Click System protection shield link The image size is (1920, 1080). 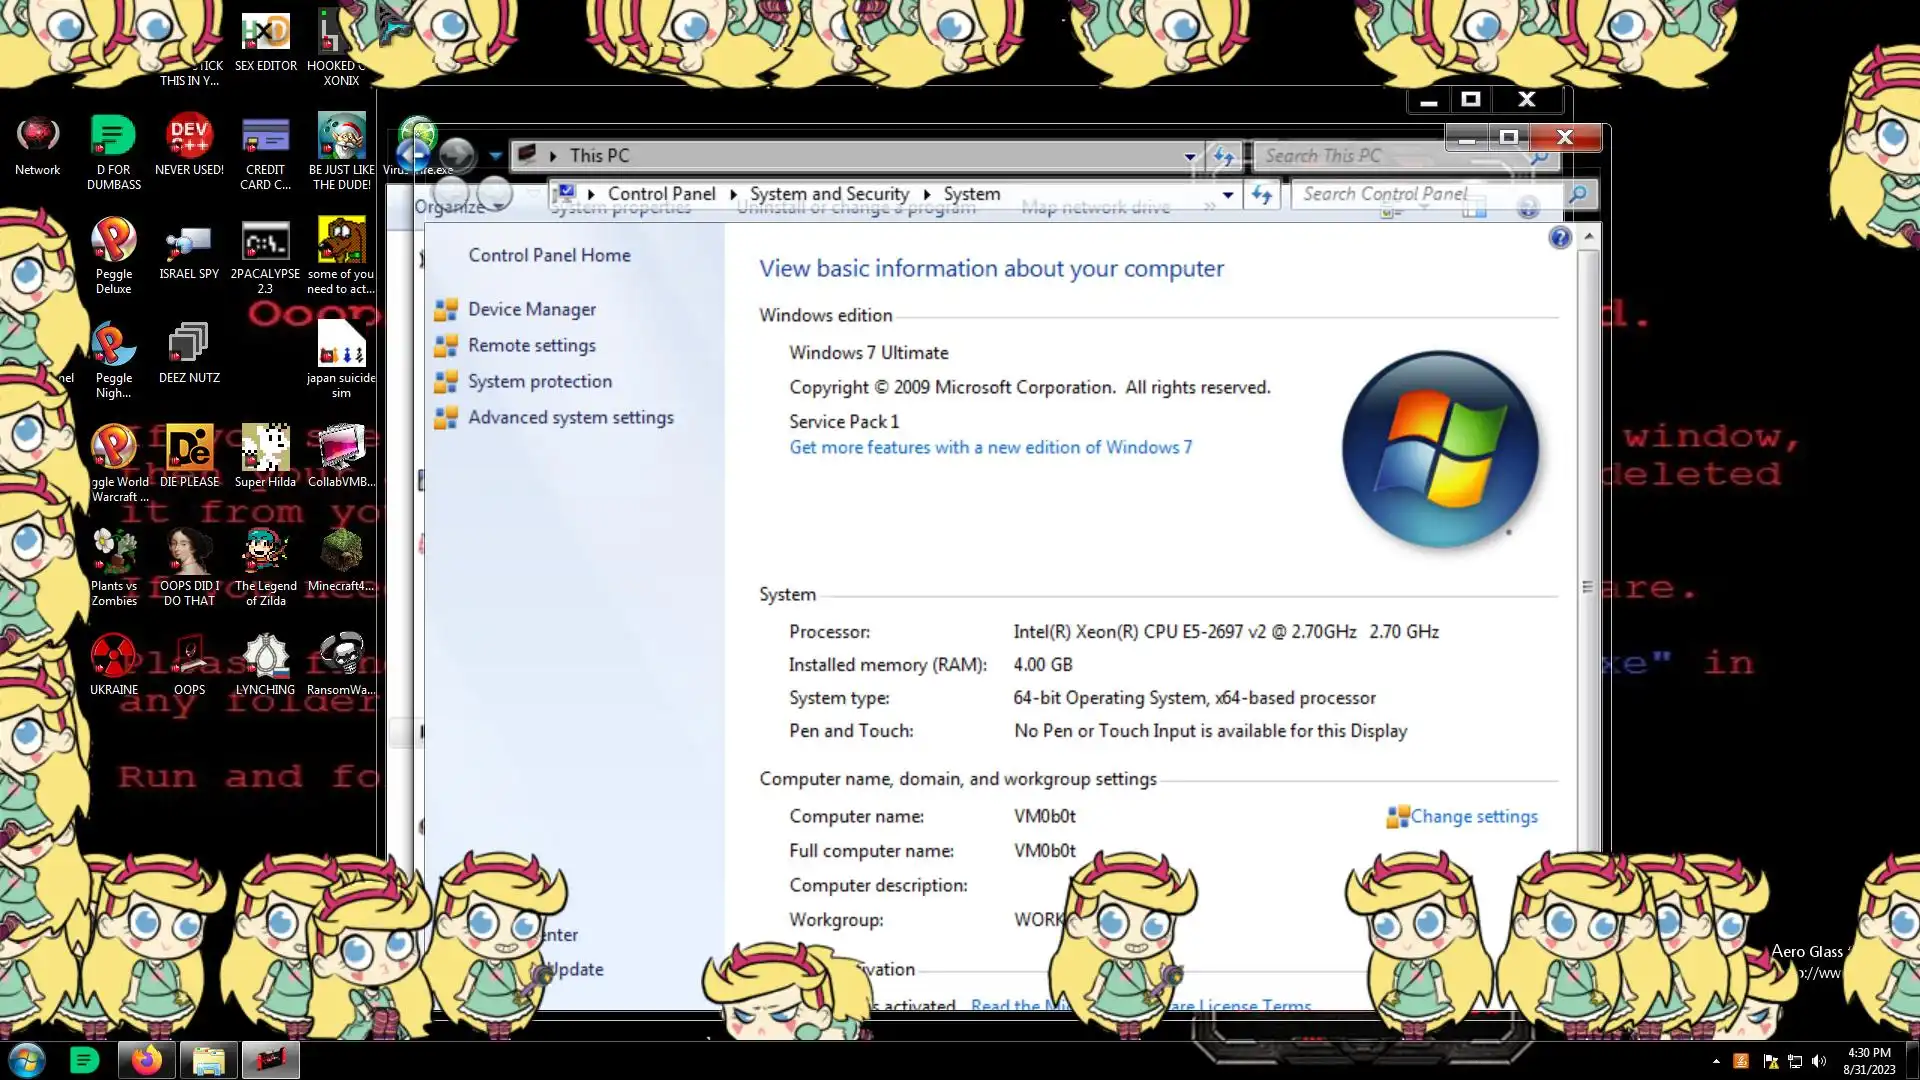pos(539,382)
